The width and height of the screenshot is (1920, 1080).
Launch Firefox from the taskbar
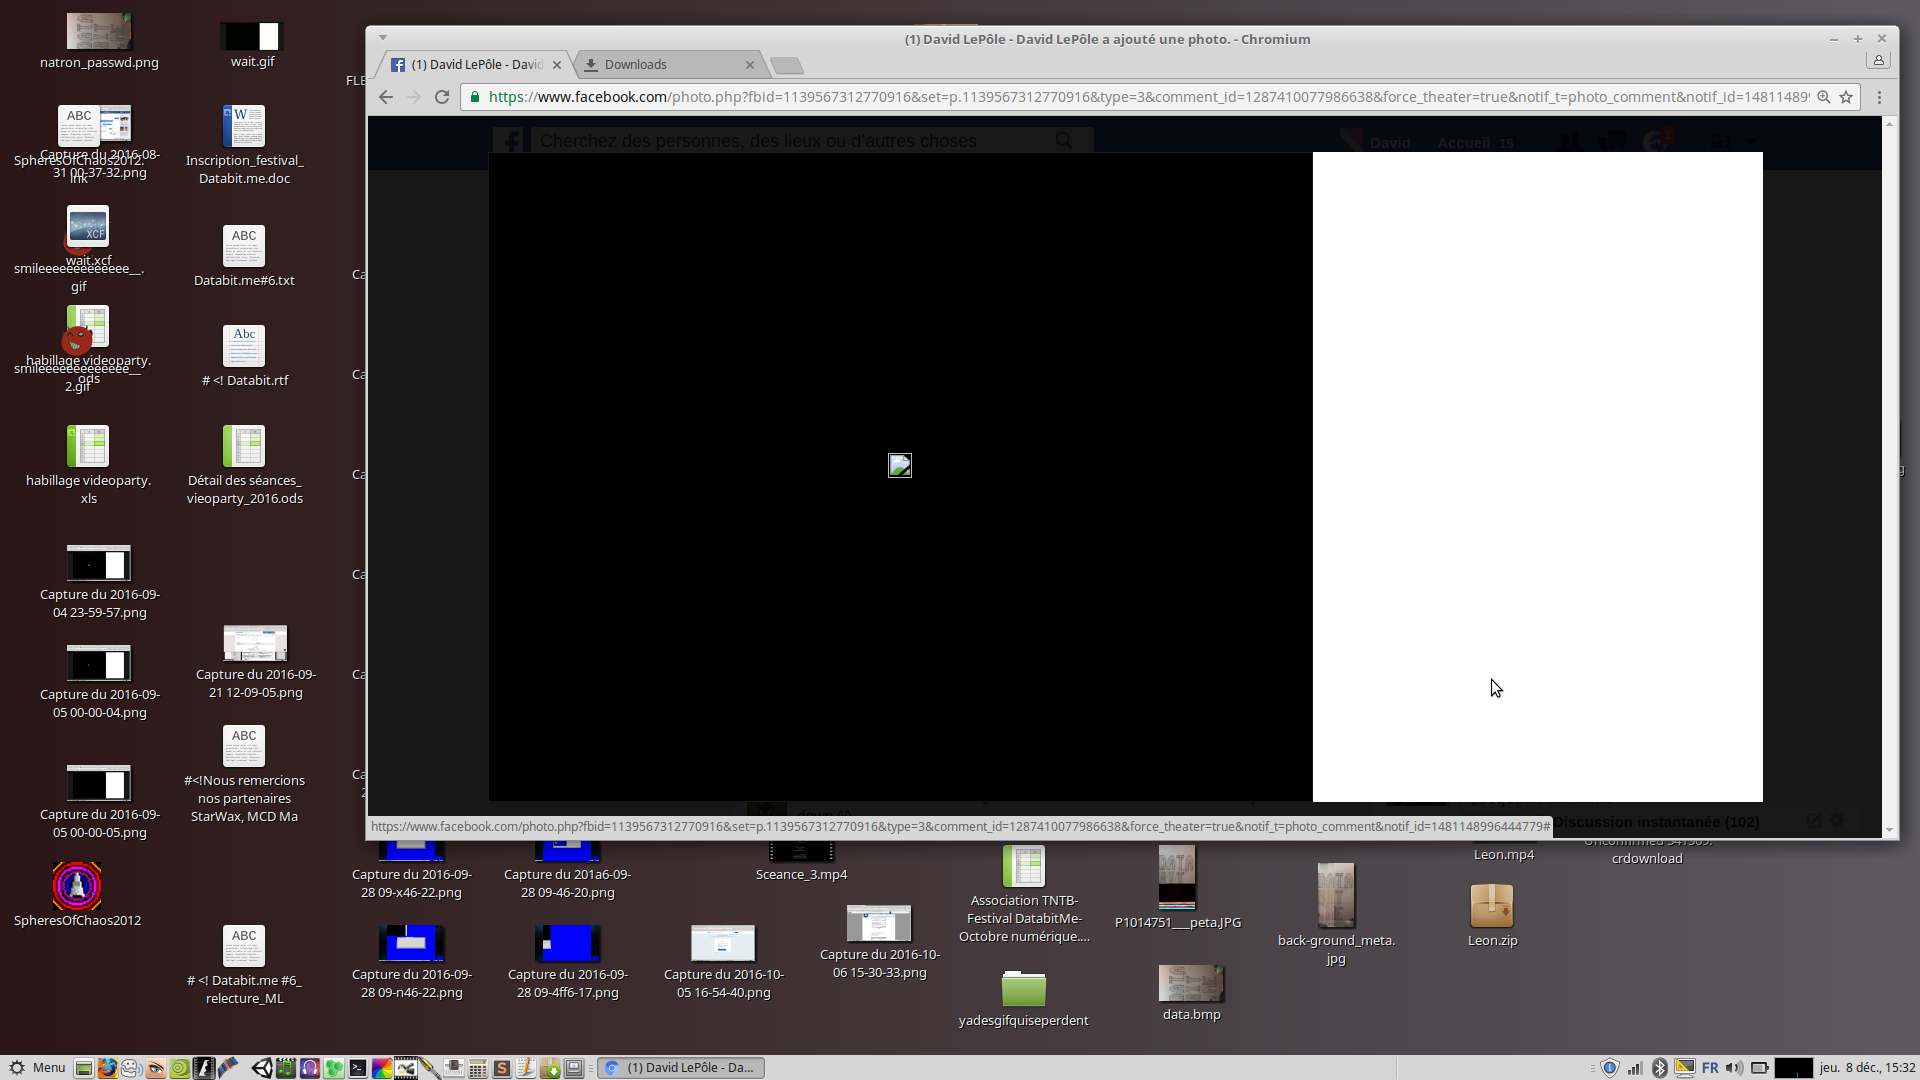[107, 1068]
